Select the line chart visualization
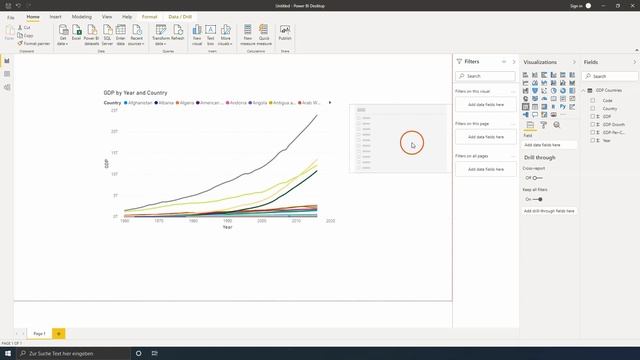The height and width of the screenshot is (360, 640). (x=525, y=83)
